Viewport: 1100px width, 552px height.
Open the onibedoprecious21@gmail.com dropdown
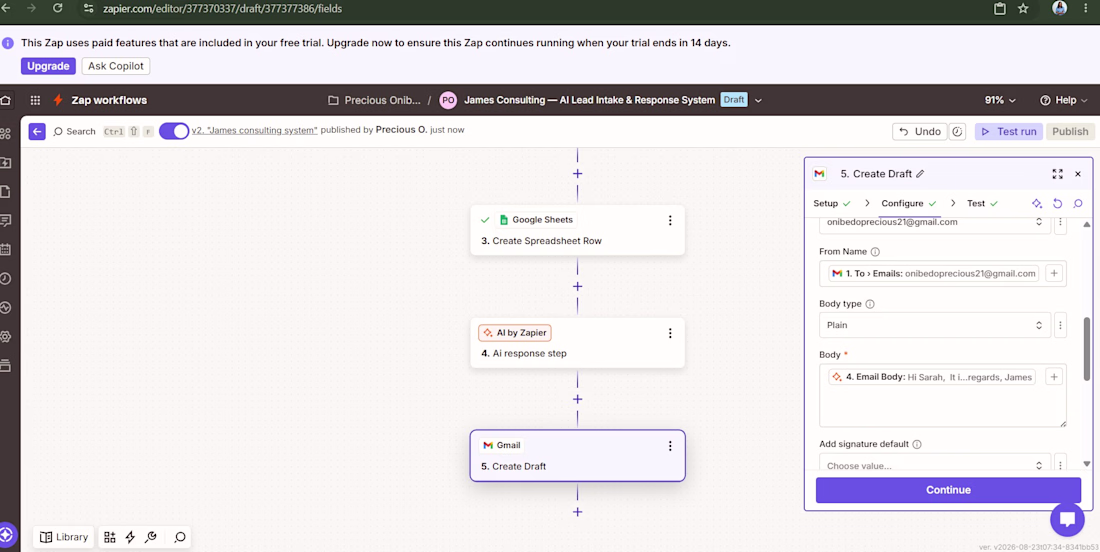[934, 223]
